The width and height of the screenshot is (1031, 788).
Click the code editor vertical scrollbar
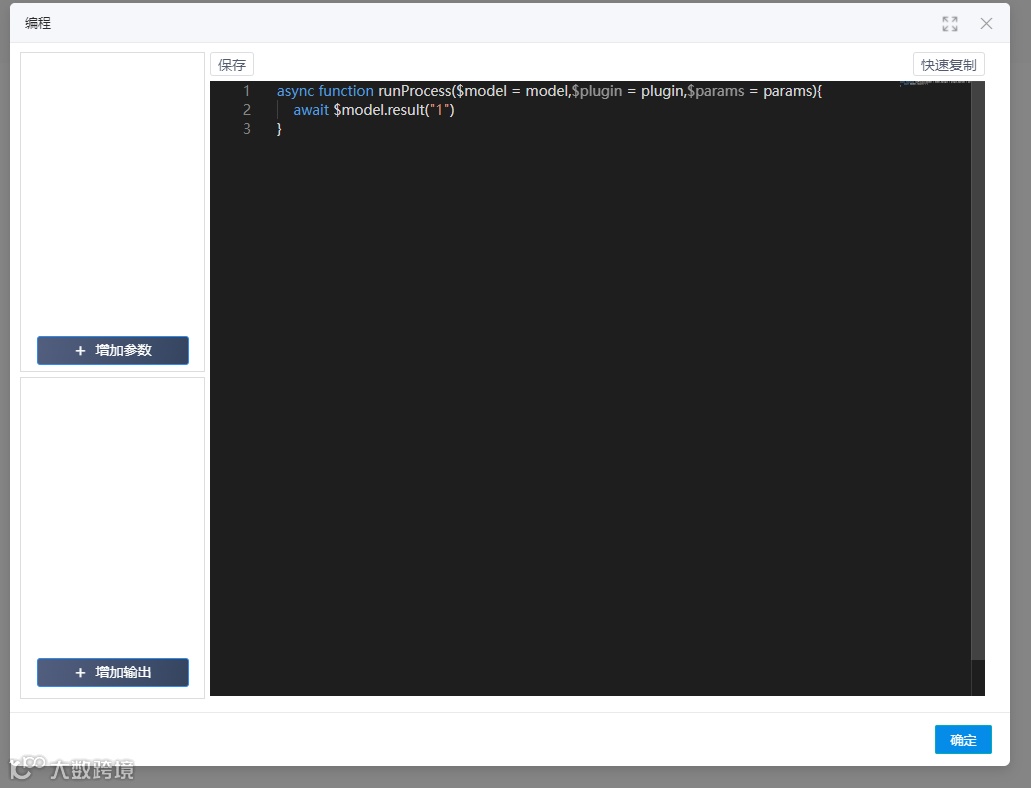(978, 370)
